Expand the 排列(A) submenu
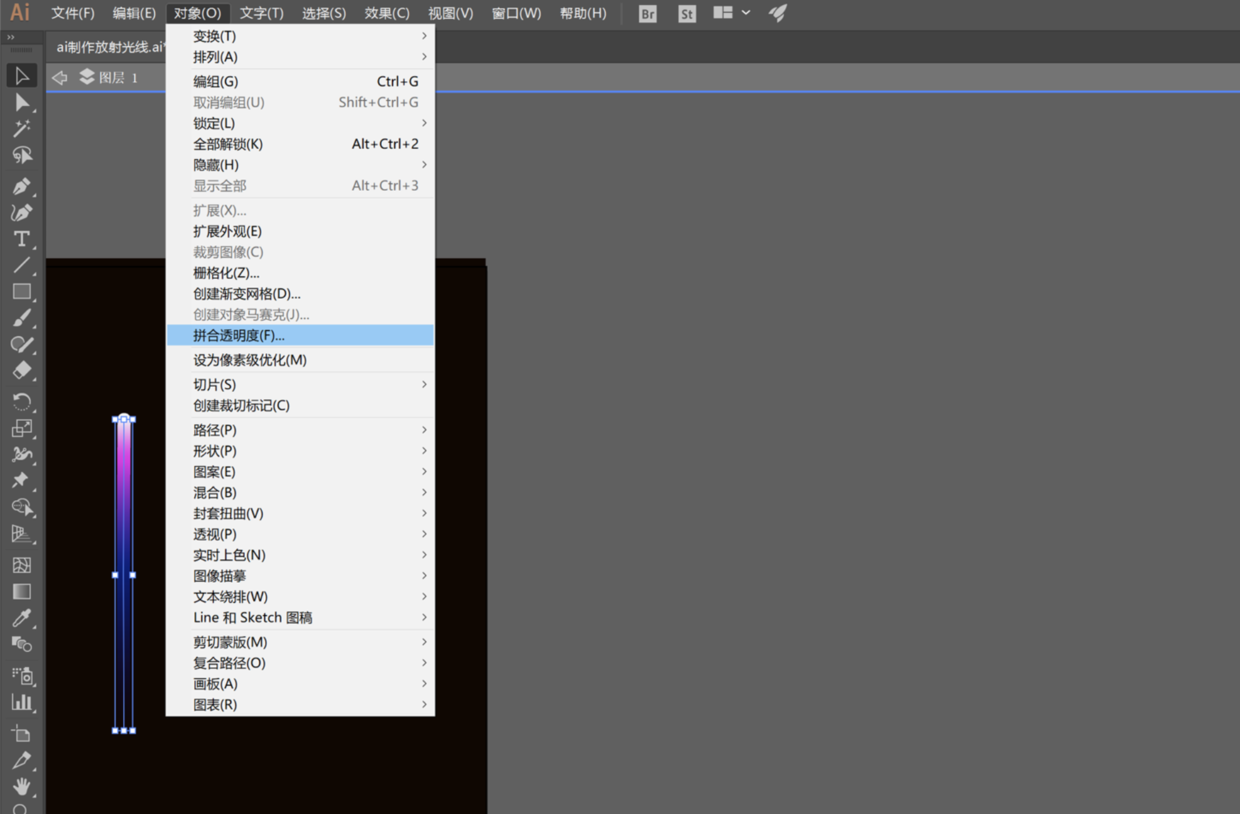 pos(300,57)
